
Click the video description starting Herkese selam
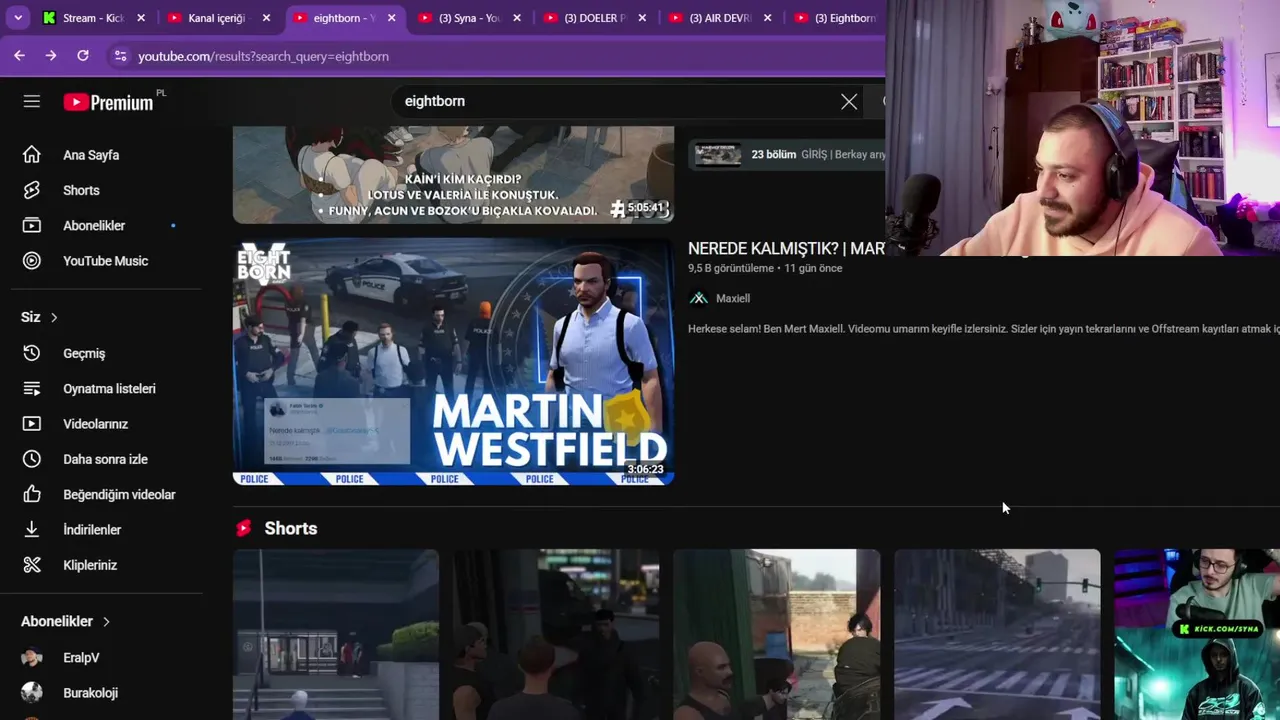(984, 329)
